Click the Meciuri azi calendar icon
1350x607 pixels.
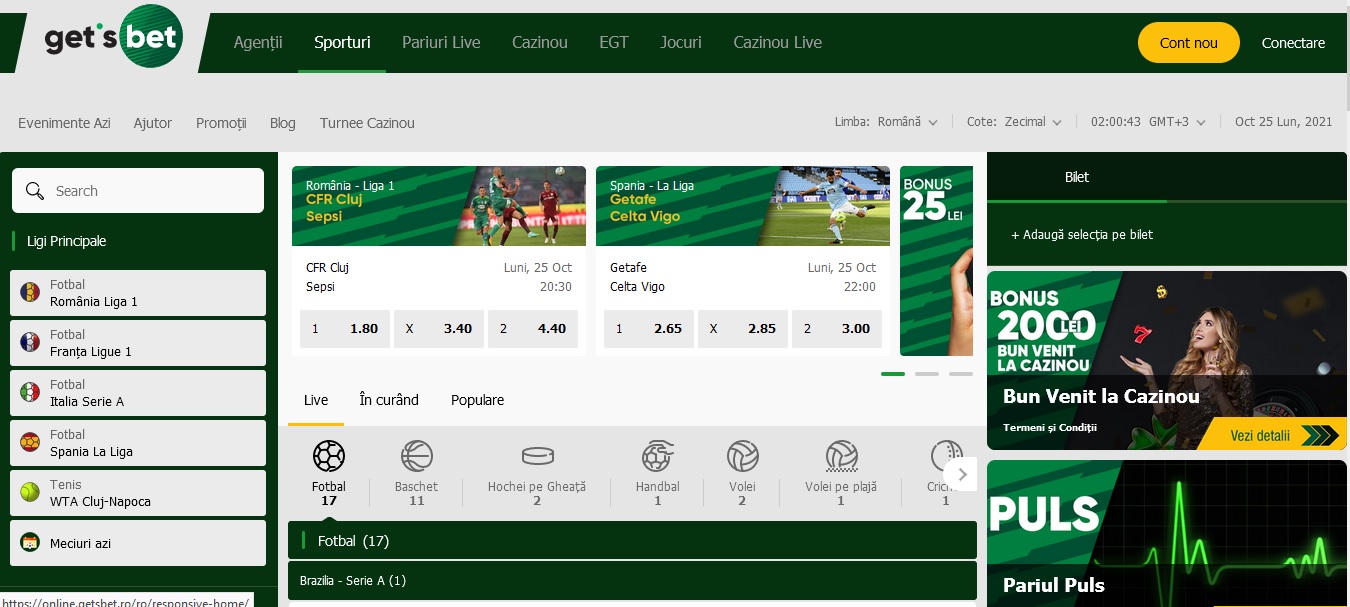pos(30,543)
